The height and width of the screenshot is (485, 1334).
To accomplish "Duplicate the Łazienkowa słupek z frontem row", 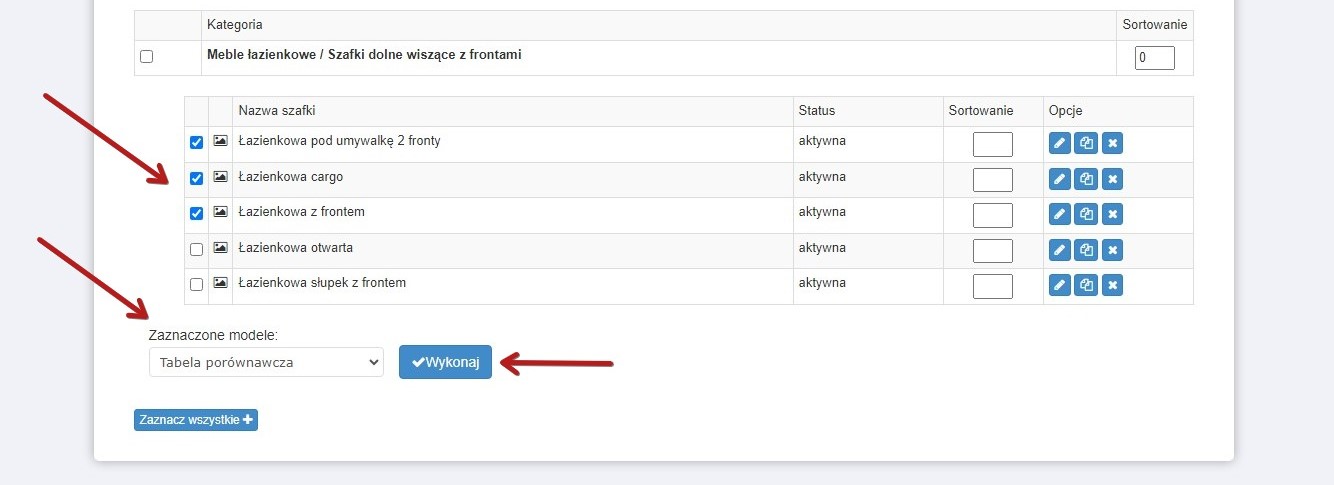I will tap(1085, 285).
